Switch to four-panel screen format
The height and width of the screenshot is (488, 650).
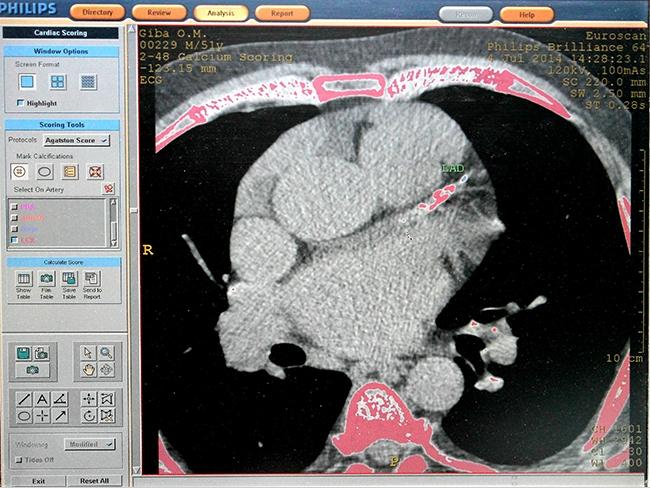[x=58, y=82]
